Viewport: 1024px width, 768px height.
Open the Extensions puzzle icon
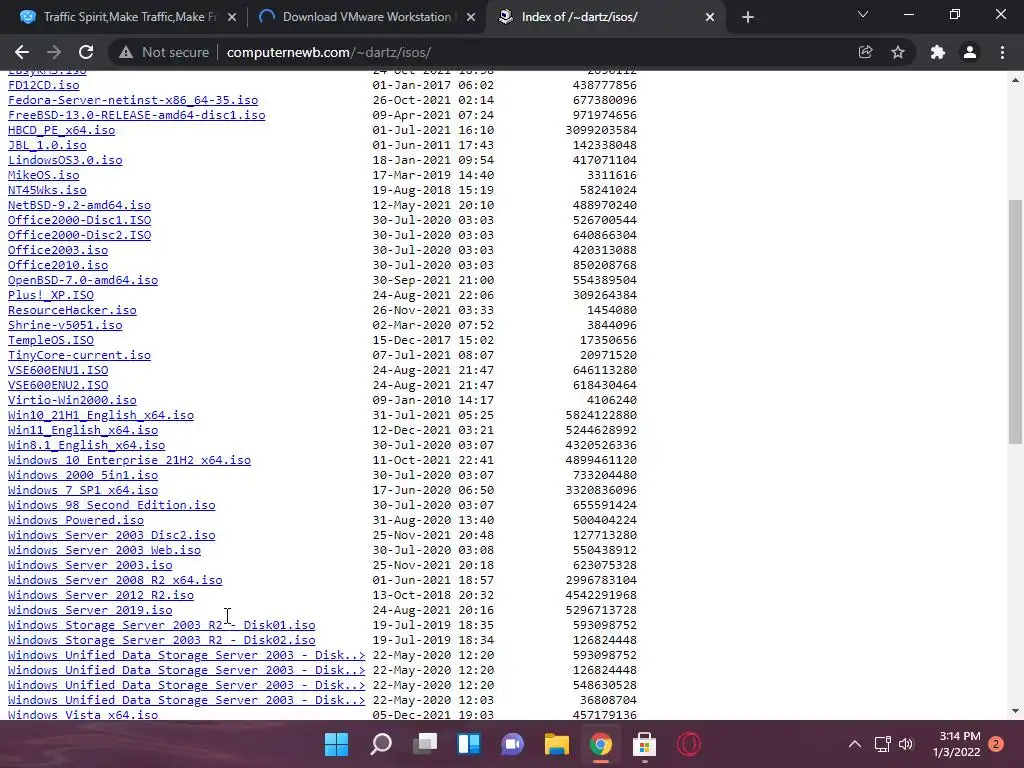(938, 52)
